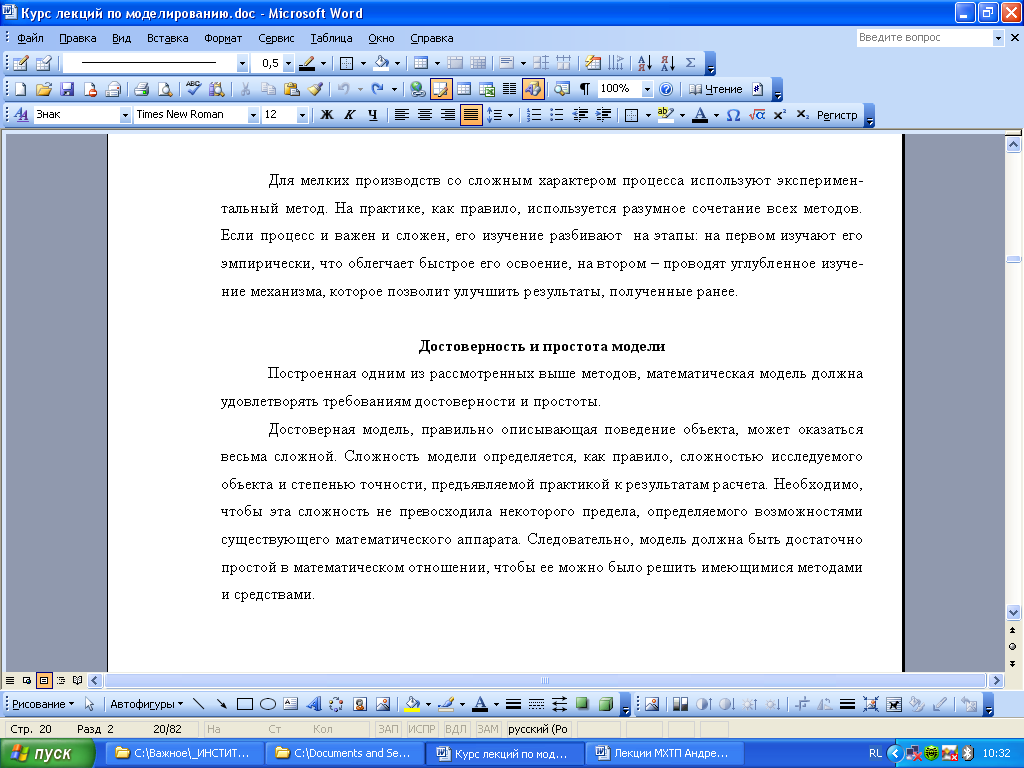Copy the selection to clipboard
Viewport: 1024px width, 768px height.
click(x=268, y=89)
